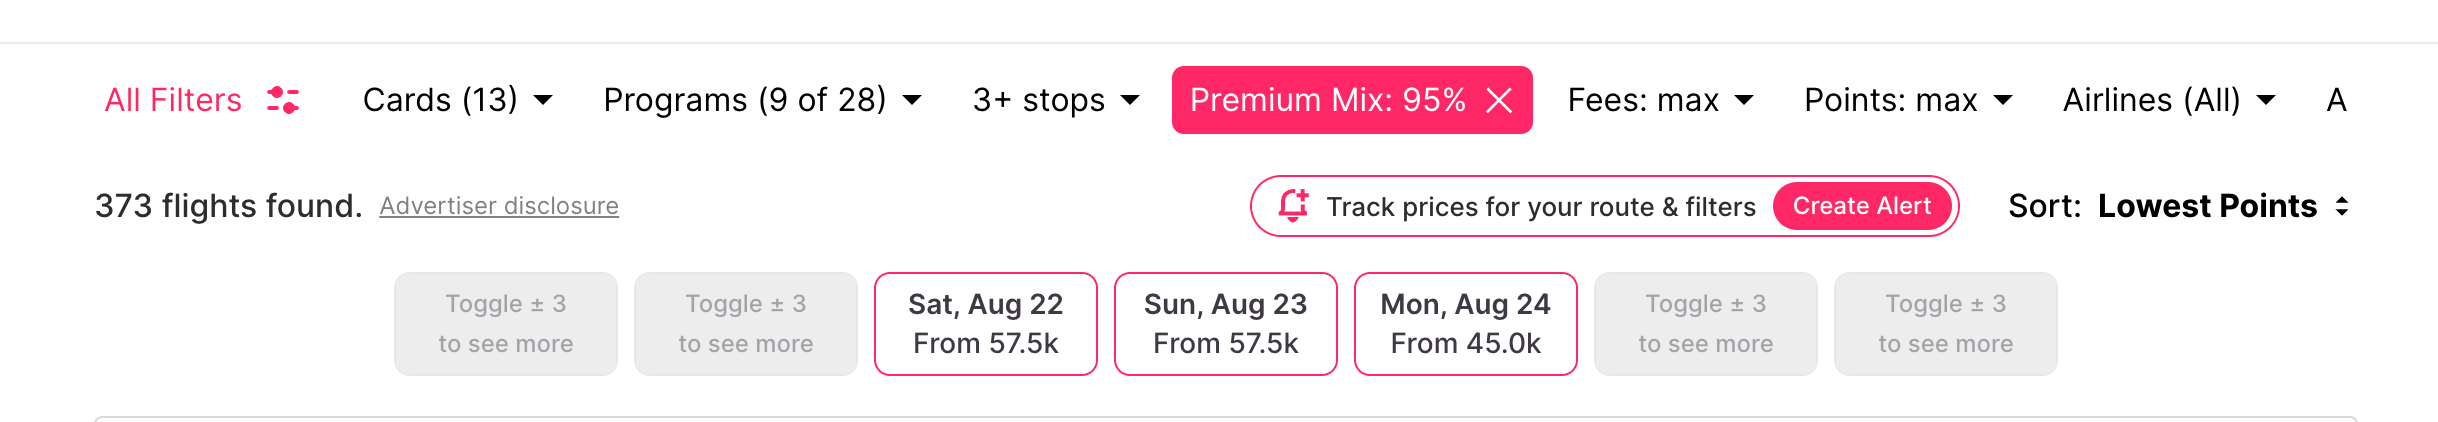
Task: Open the 3+ stops dropdown
Action: (1055, 100)
